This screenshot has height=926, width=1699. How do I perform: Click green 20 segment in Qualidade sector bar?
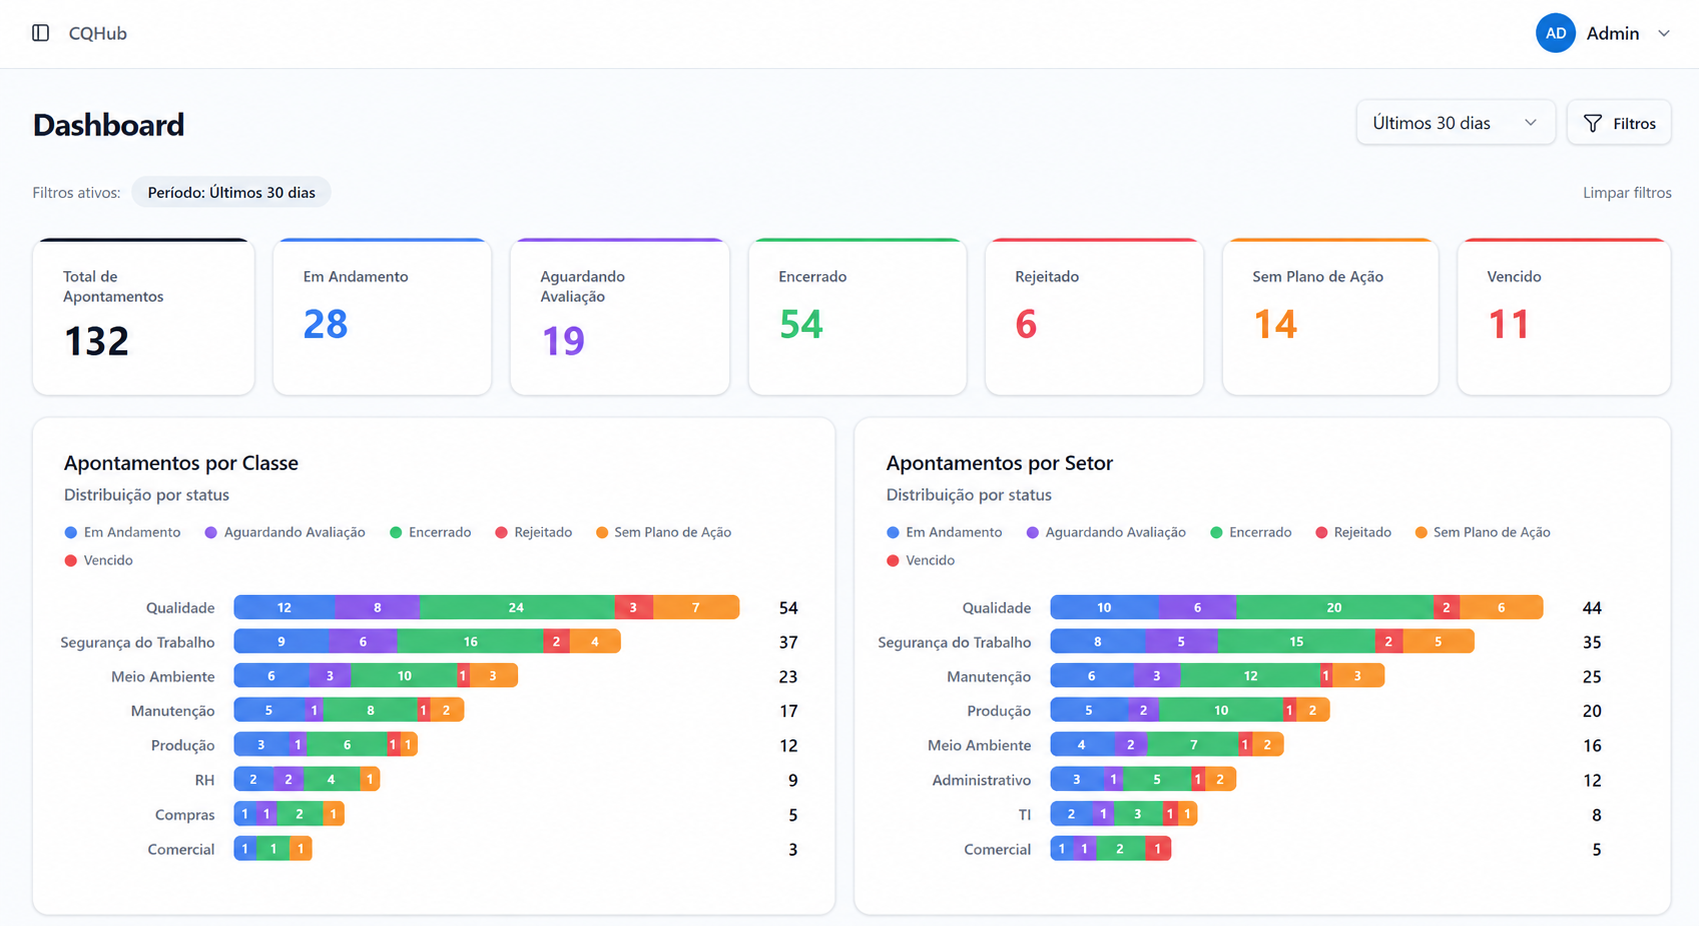coord(1334,607)
